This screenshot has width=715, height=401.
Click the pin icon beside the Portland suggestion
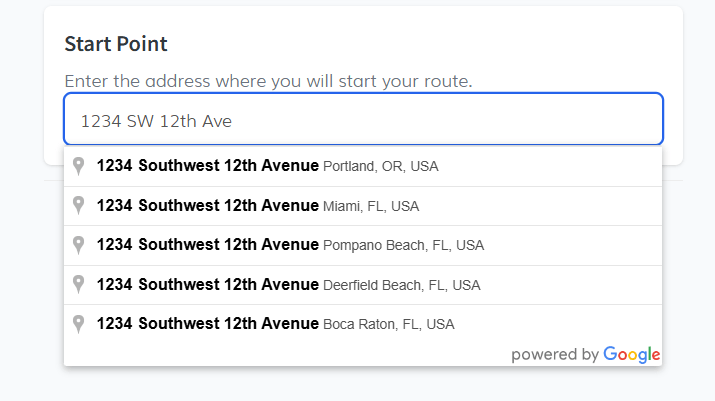pos(79,166)
